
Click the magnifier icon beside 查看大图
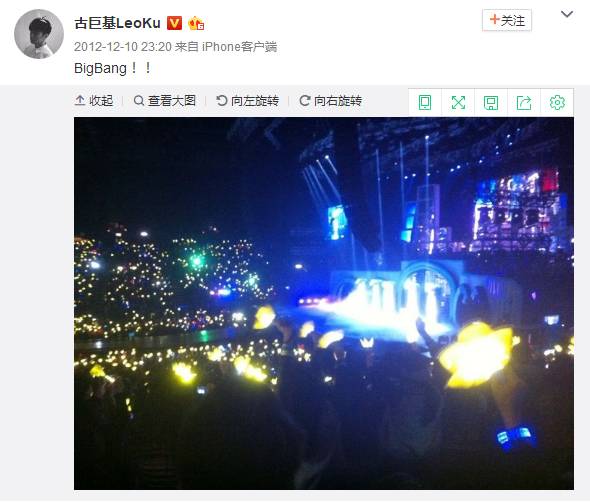coord(139,100)
